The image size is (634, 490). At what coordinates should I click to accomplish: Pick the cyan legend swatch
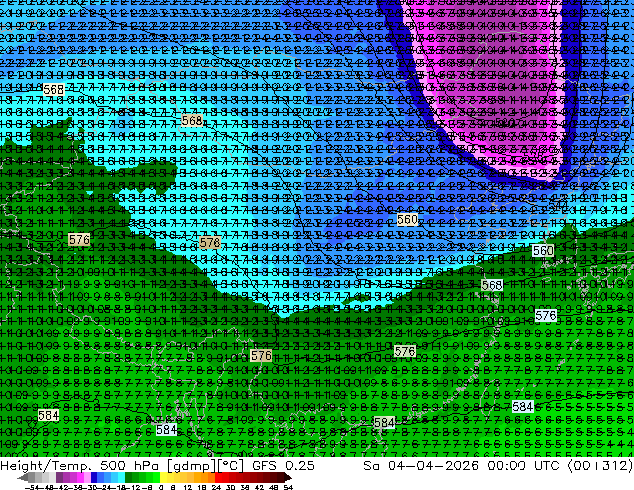pos(121,477)
